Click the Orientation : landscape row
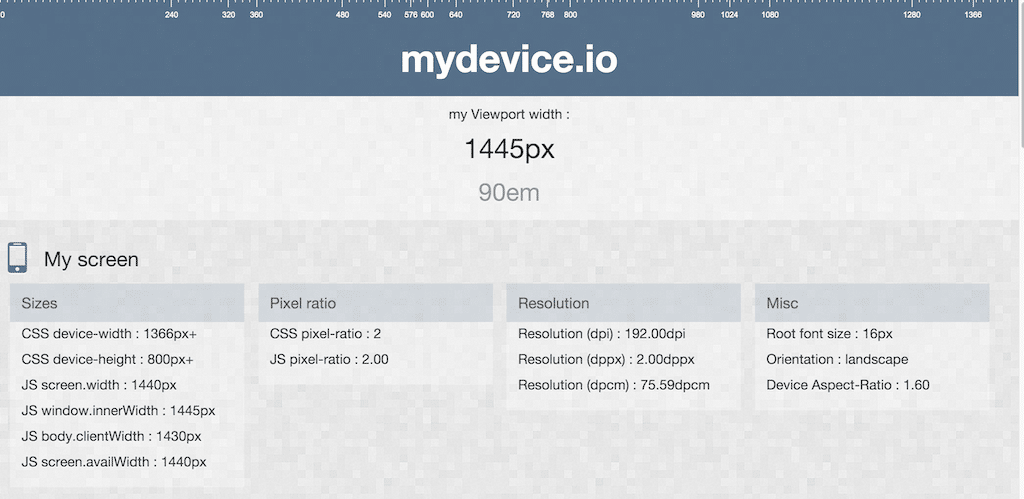The width and height of the screenshot is (1024, 499). (x=837, y=359)
